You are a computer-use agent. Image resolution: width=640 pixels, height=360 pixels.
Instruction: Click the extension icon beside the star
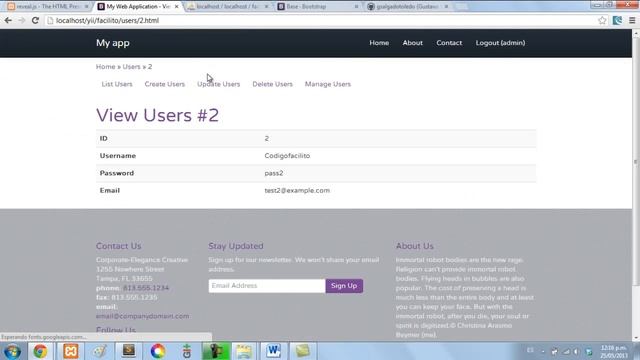coord(617,20)
